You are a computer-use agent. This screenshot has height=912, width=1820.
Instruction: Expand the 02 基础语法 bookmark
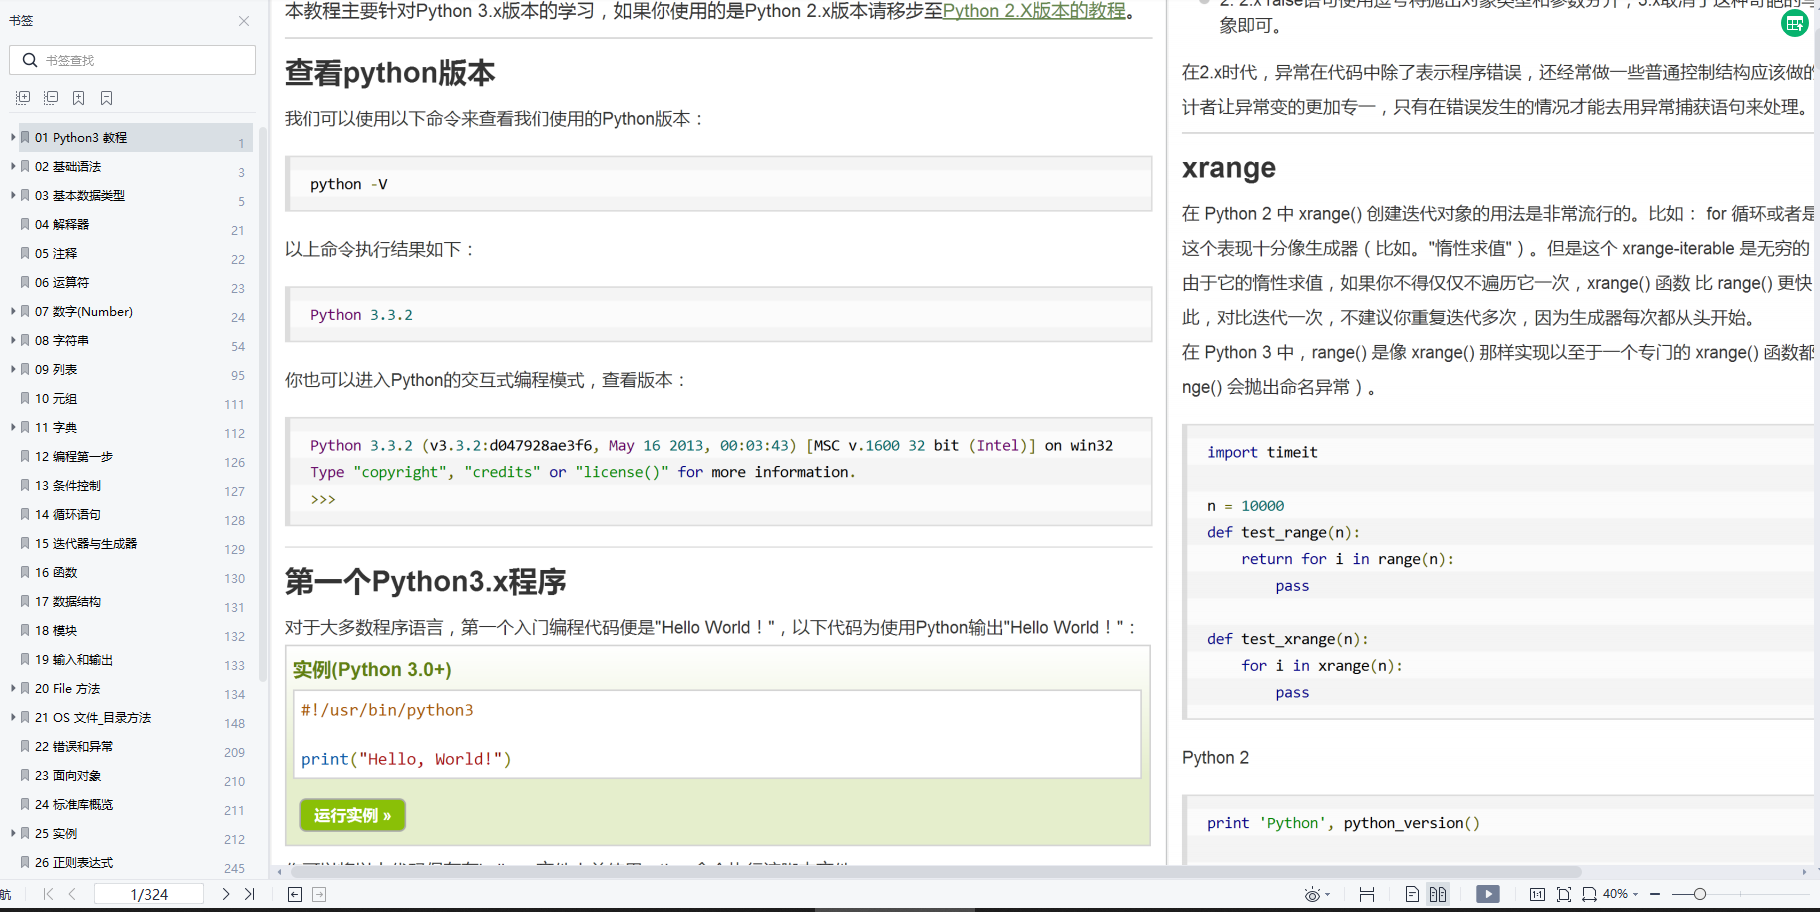point(13,166)
